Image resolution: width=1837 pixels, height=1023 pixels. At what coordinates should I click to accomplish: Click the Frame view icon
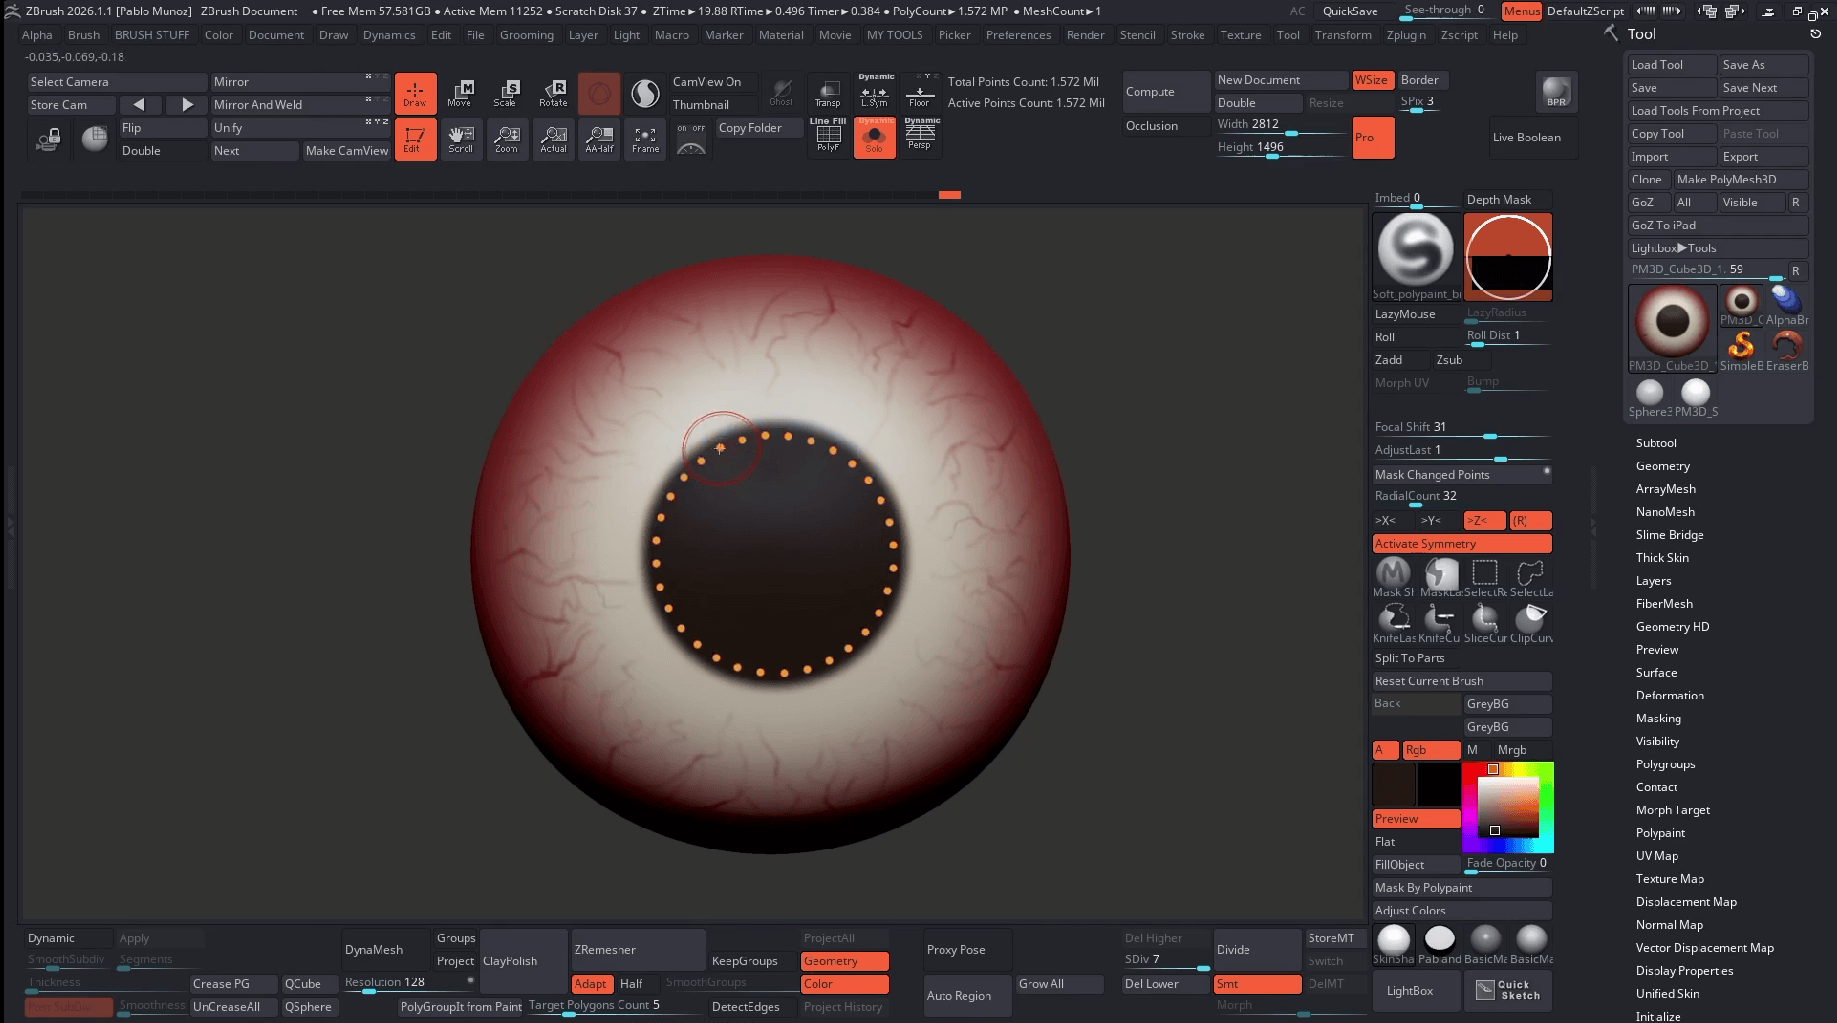pyautogui.click(x=645, y=139)
